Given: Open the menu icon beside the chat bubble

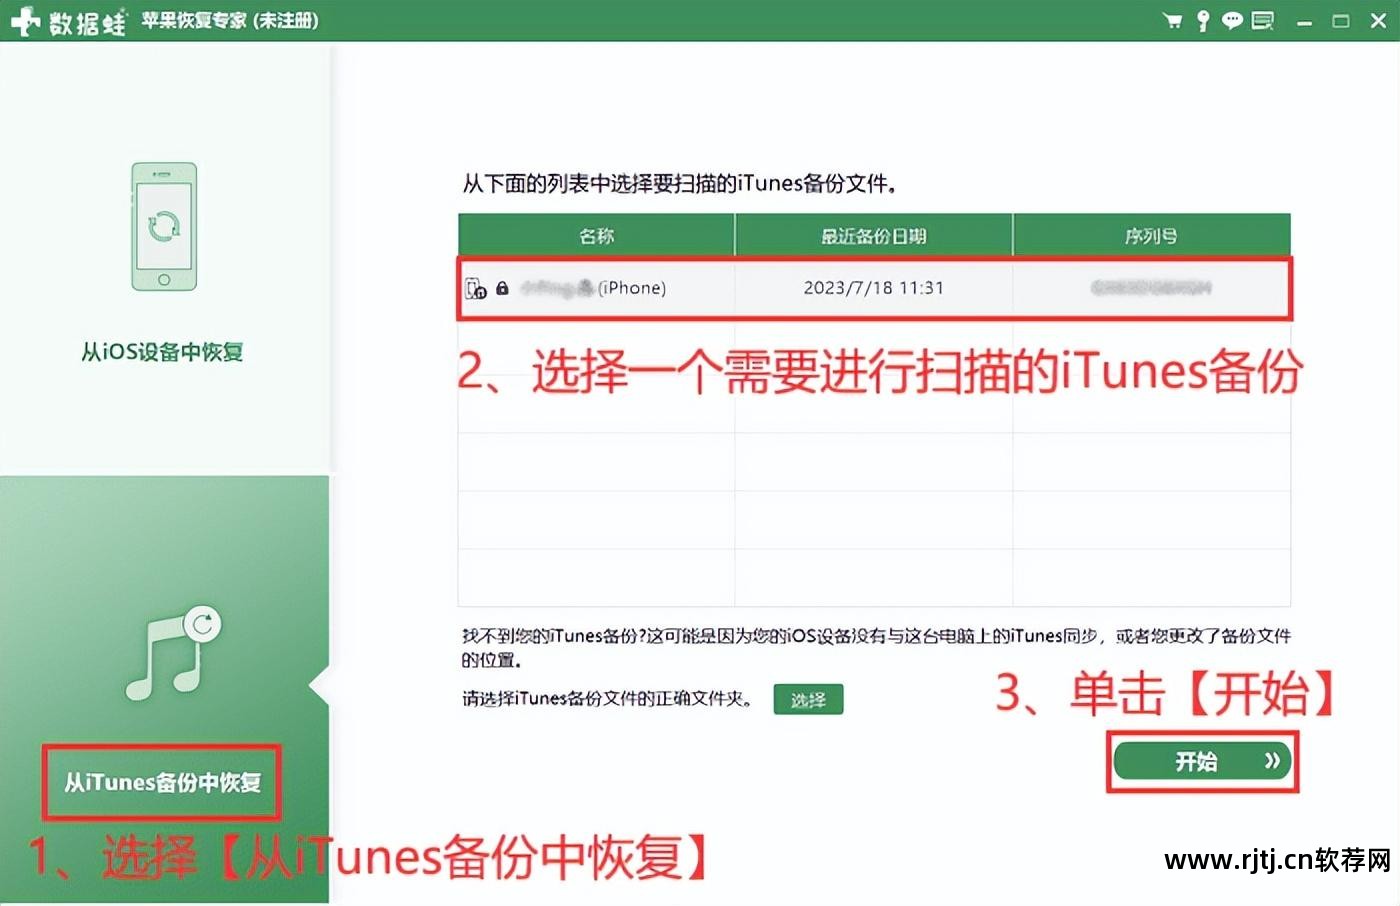Looking at the screenshot, I should click(x=1263, y=20).
